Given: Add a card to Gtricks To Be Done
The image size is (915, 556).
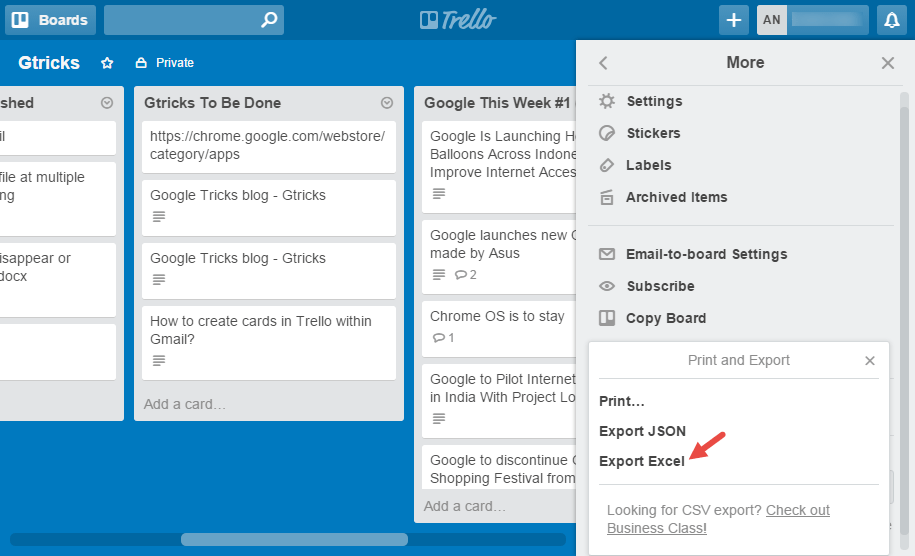Looking at the screenshot, I should [184, 404].
